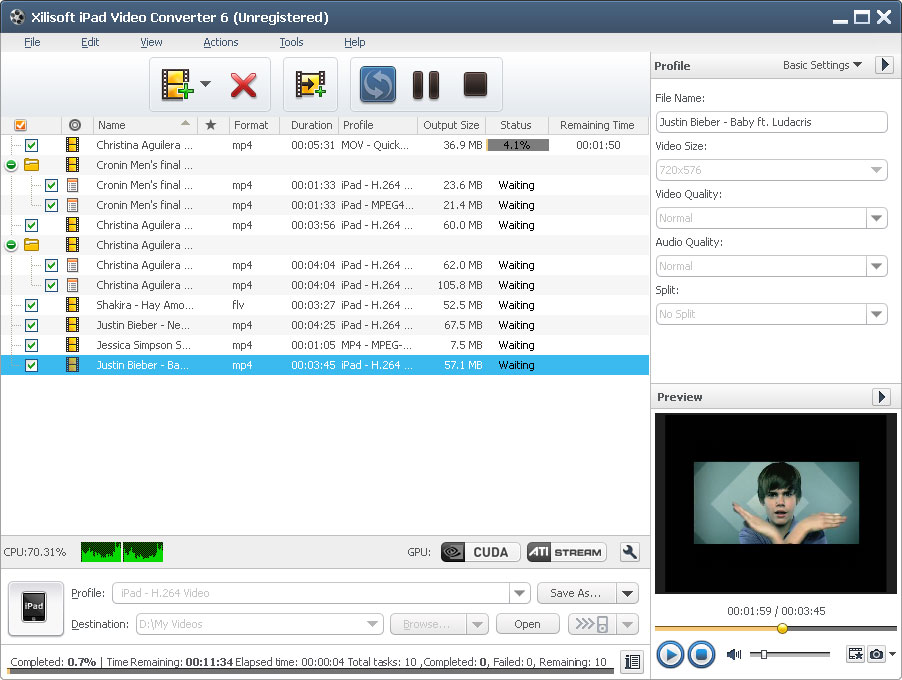
Task: Open the Split options dropdown
Action: click(877, 314)
